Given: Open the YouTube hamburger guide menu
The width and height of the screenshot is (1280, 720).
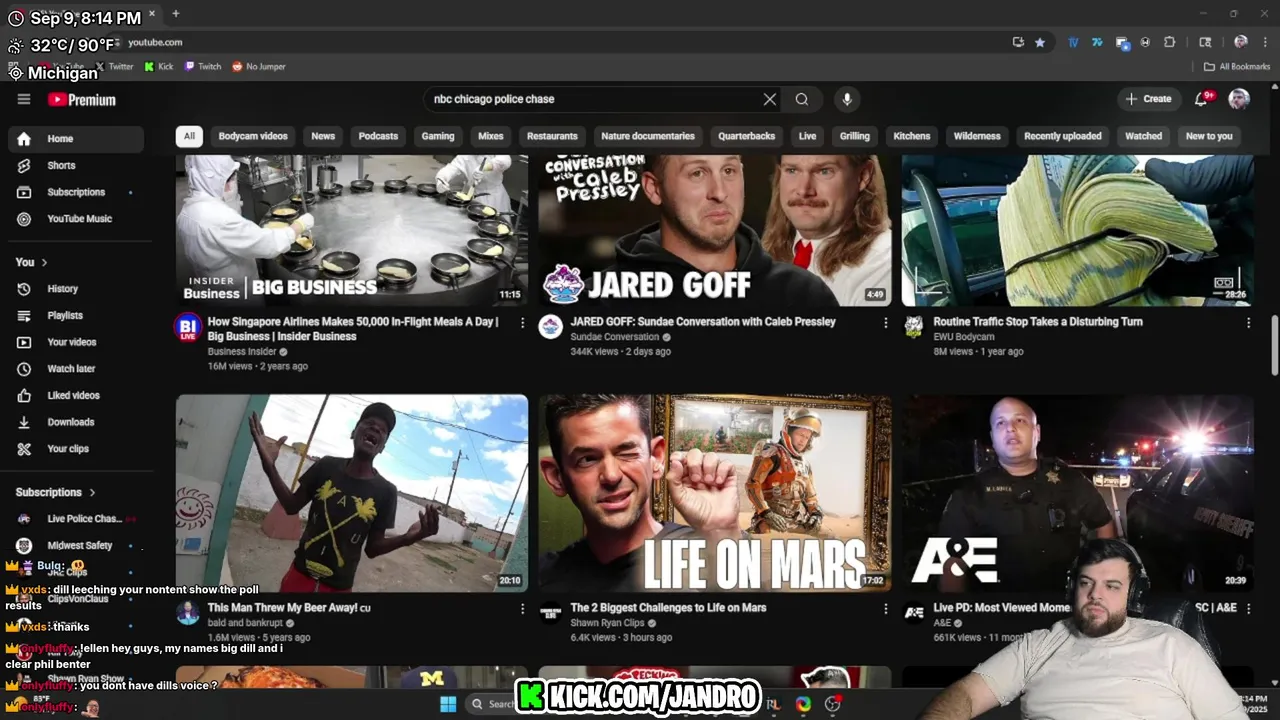Looking at the screenshot, I should 24,99.
